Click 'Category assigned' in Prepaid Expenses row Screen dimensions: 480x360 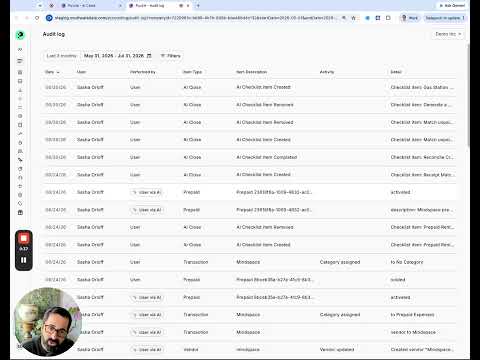(x=340, y=315)
